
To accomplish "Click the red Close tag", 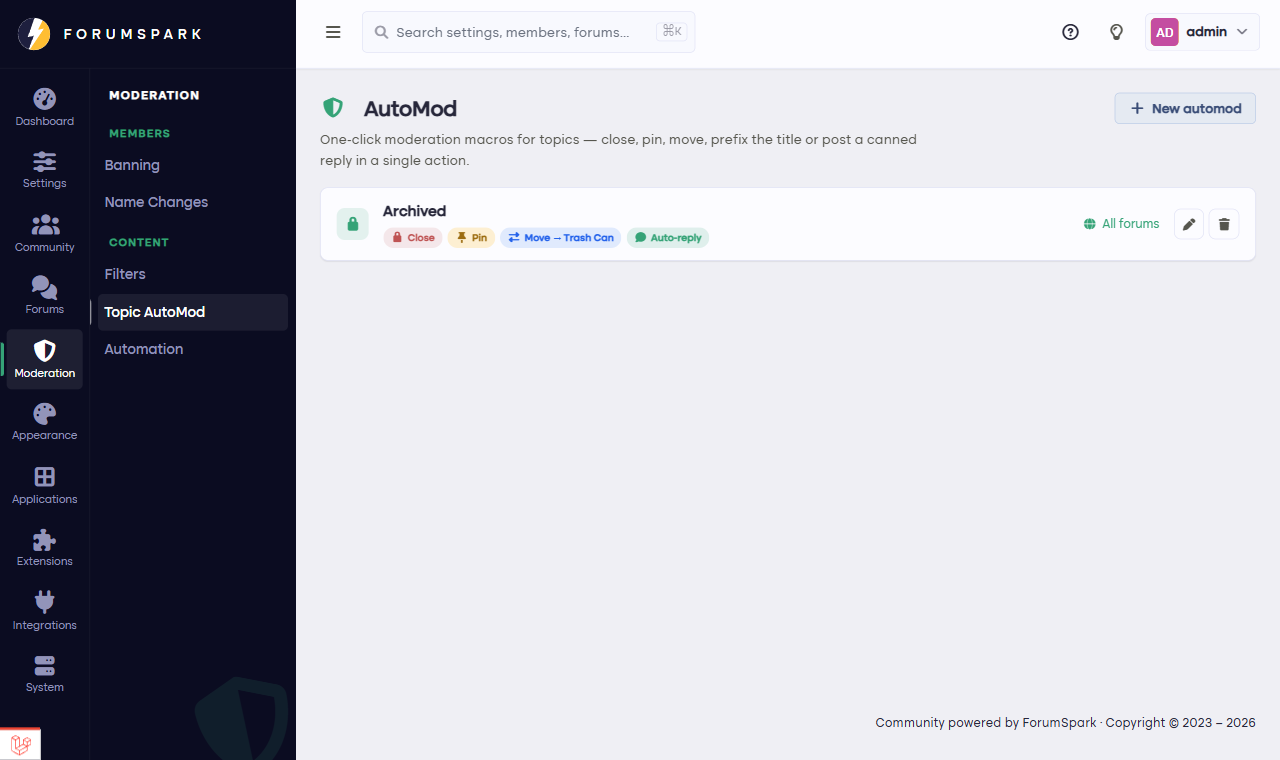I will (x=413, y=238).
